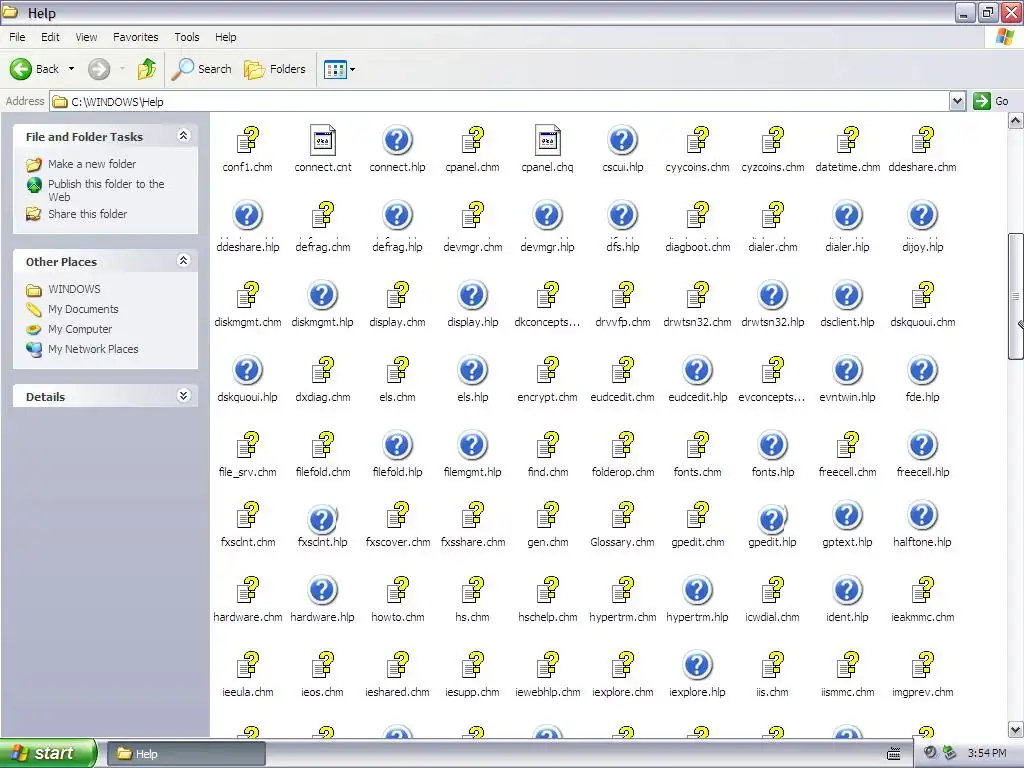
Task: Select the dxdiag.chm file icon
Action: pyautogui.click(x=323, y=370)
